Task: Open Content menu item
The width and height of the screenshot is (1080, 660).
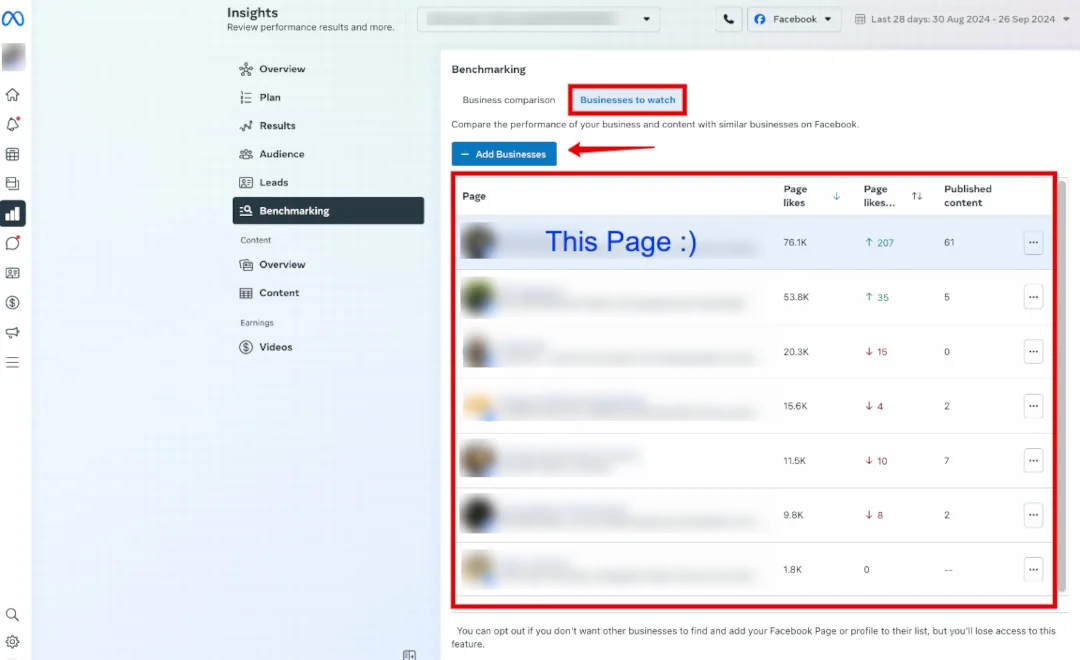Action: pos(329,293)
